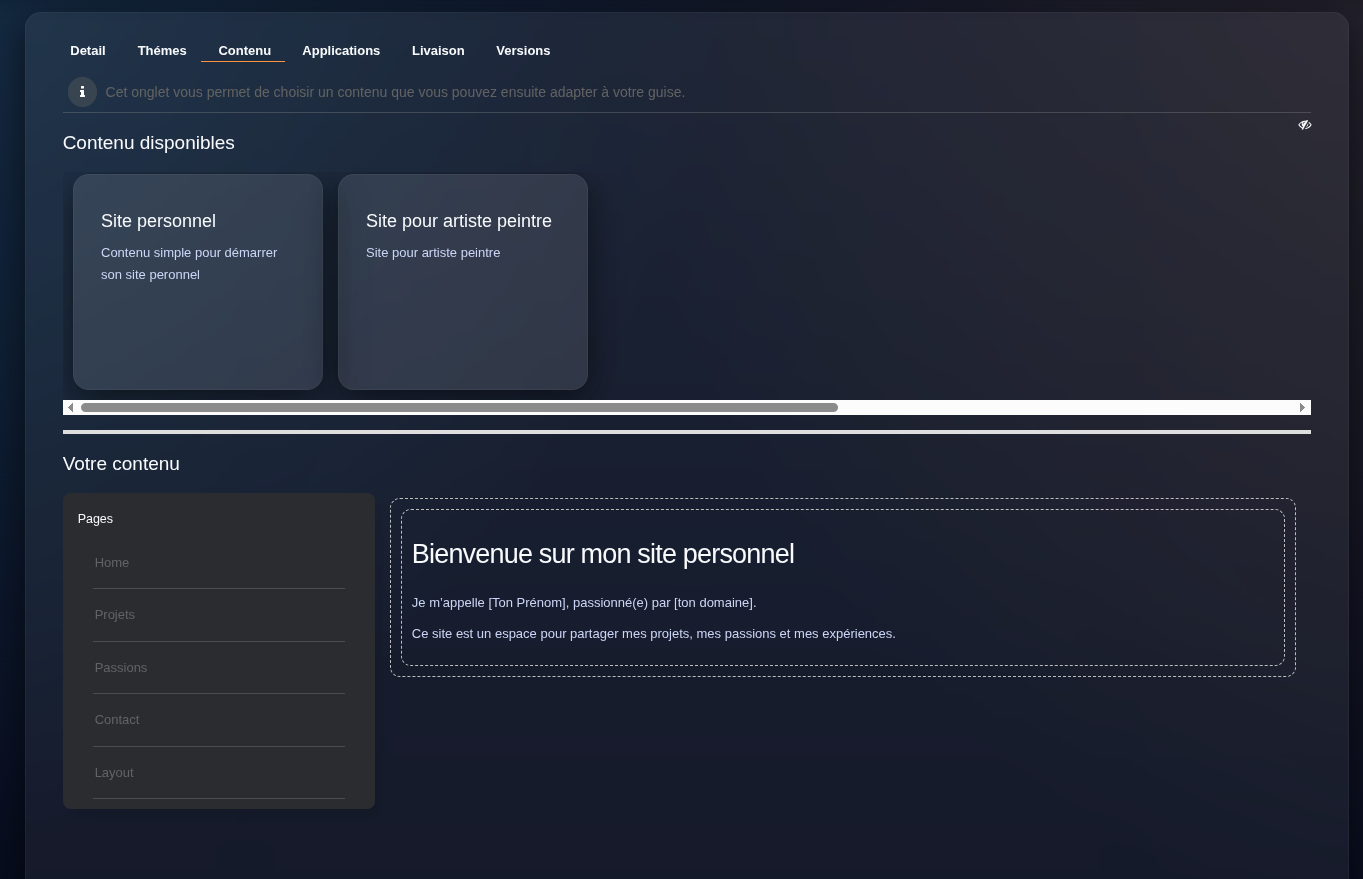
Task: Select the Home page in Pages list
Action: point(112,563)
